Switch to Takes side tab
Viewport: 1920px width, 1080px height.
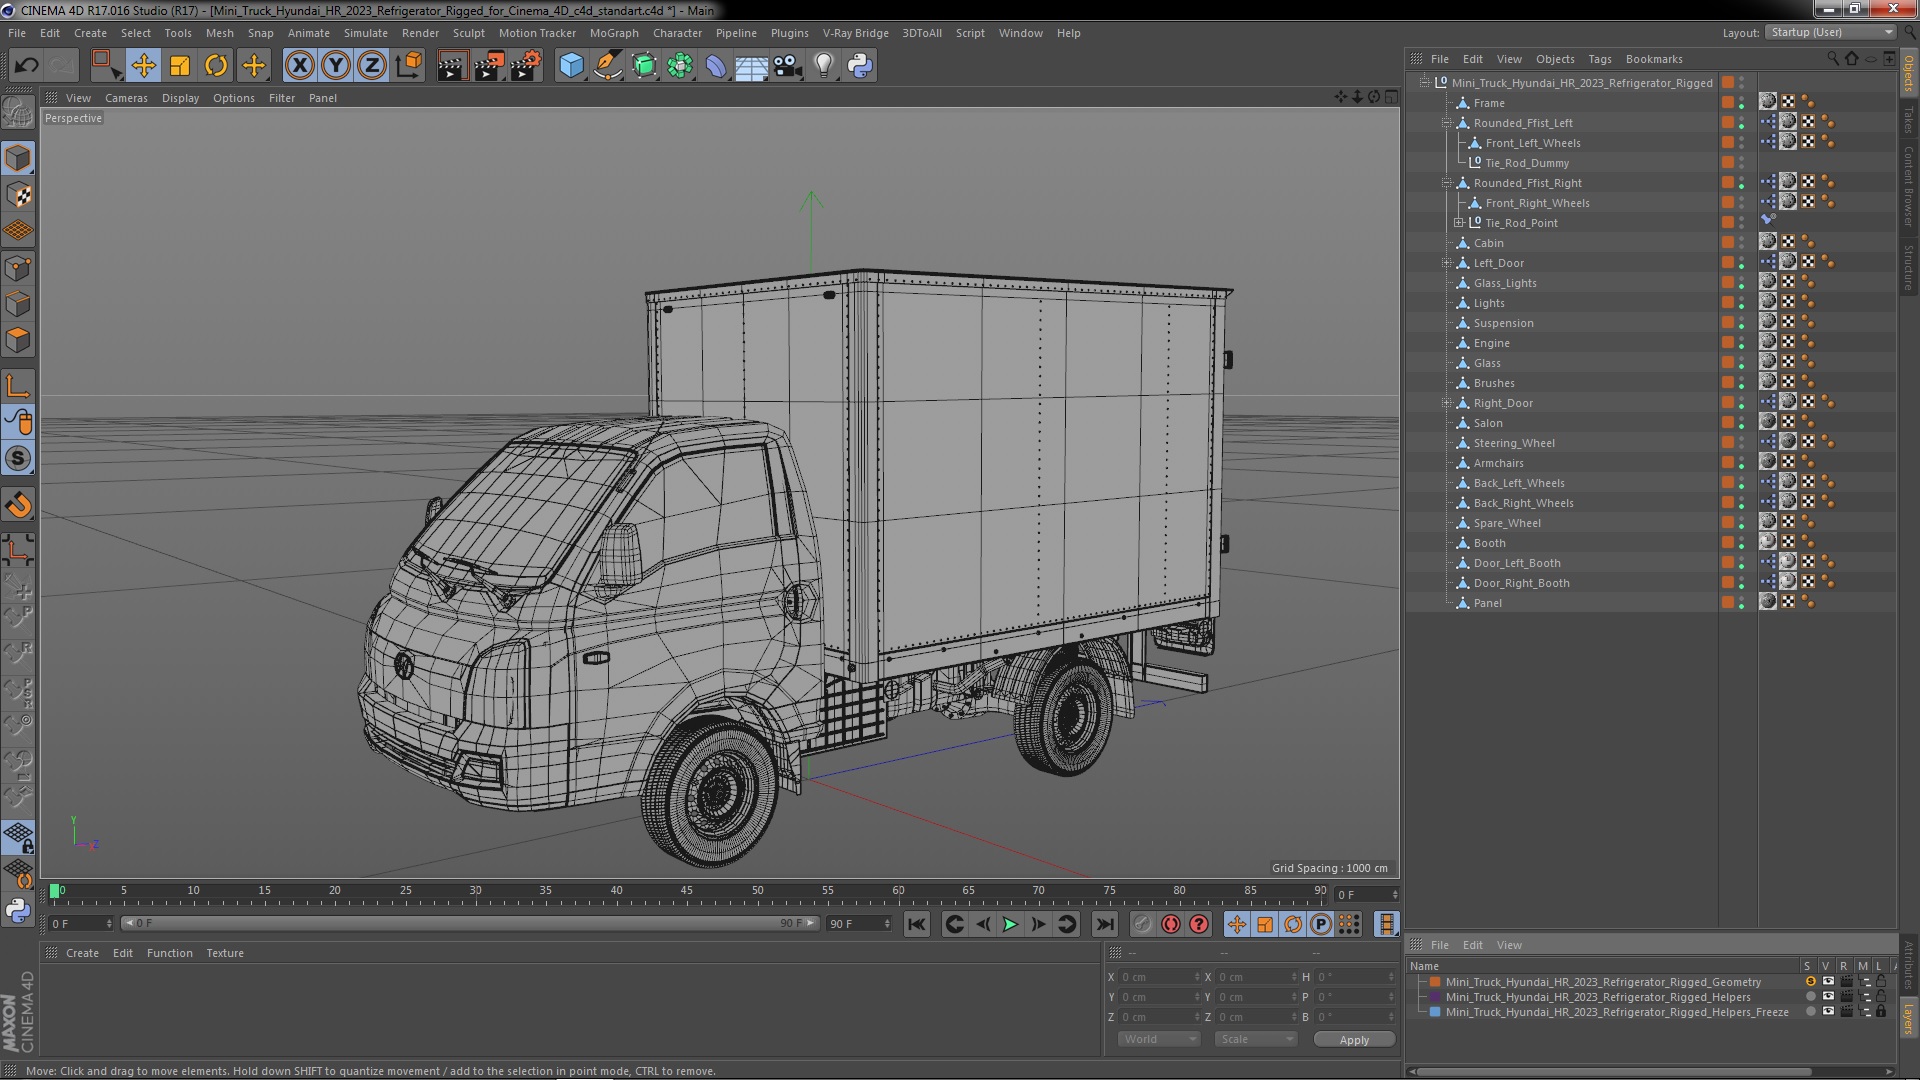point(1909,120)
